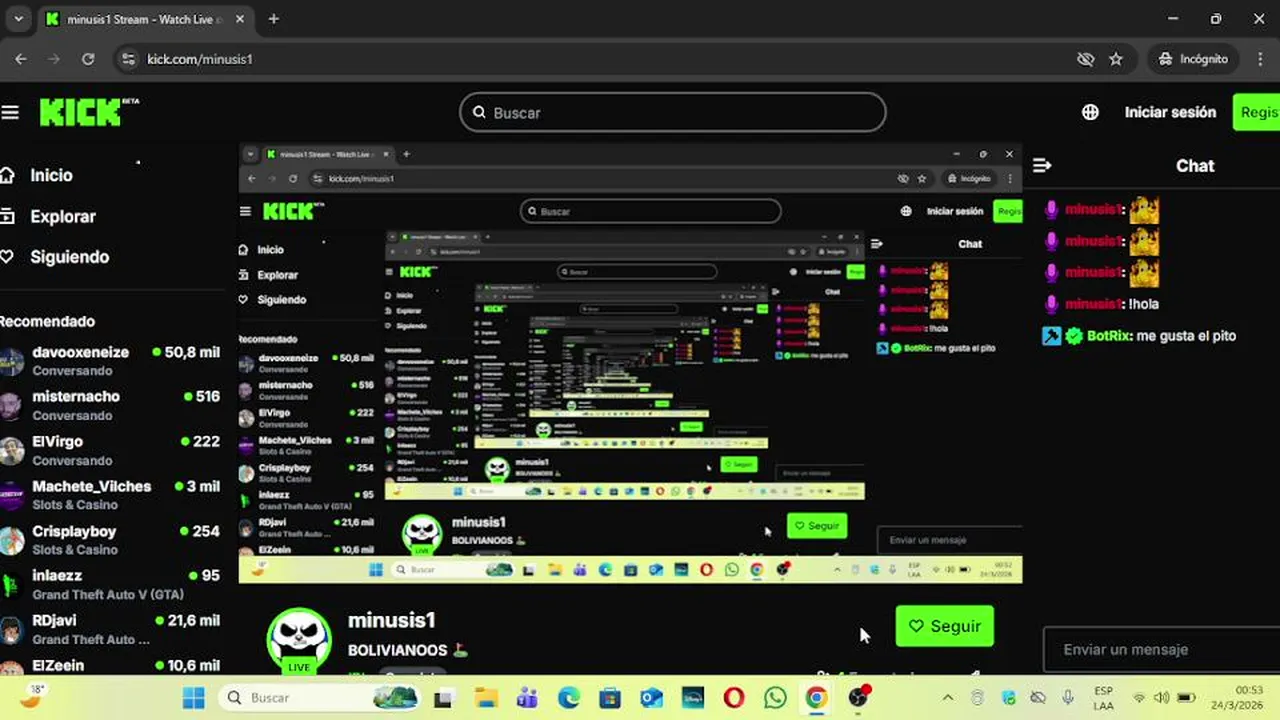Screen dimensions: 1280x720
Task: Click the microphone tray icon
Action: [x=1068, y=698]
